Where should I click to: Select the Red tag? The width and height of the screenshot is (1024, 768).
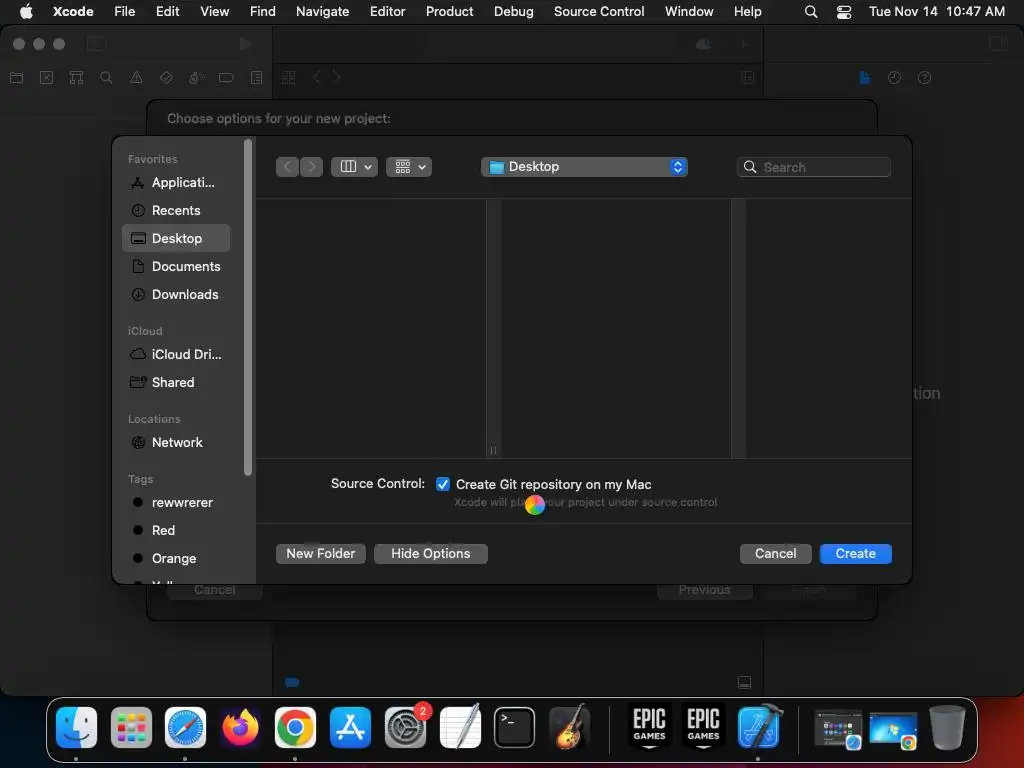pyautogui.click(x=176, y=530)
